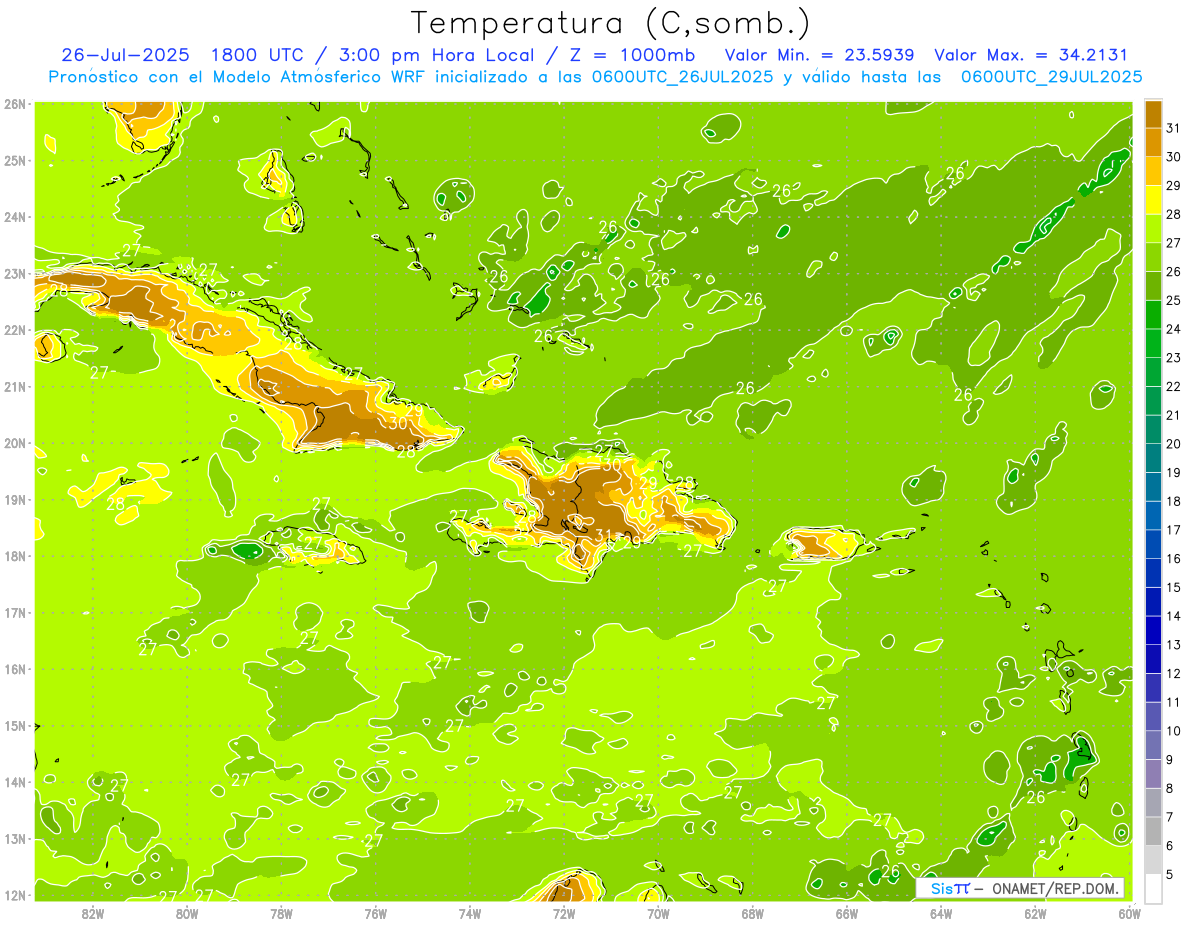Screen dimensions: 1200x927
Task: Click latitude axis label "17N"
Action: [x=14, y=612]
